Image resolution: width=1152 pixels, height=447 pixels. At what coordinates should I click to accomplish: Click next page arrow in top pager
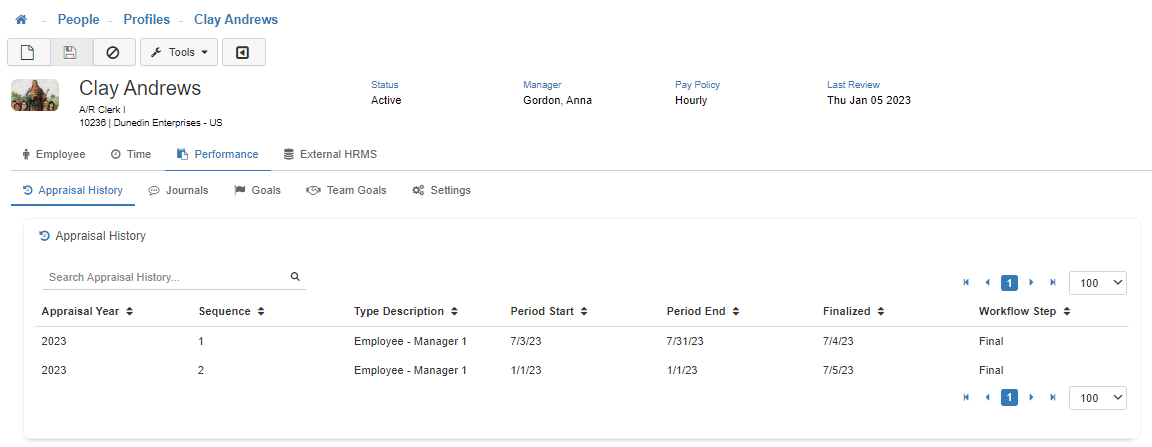1031,283
